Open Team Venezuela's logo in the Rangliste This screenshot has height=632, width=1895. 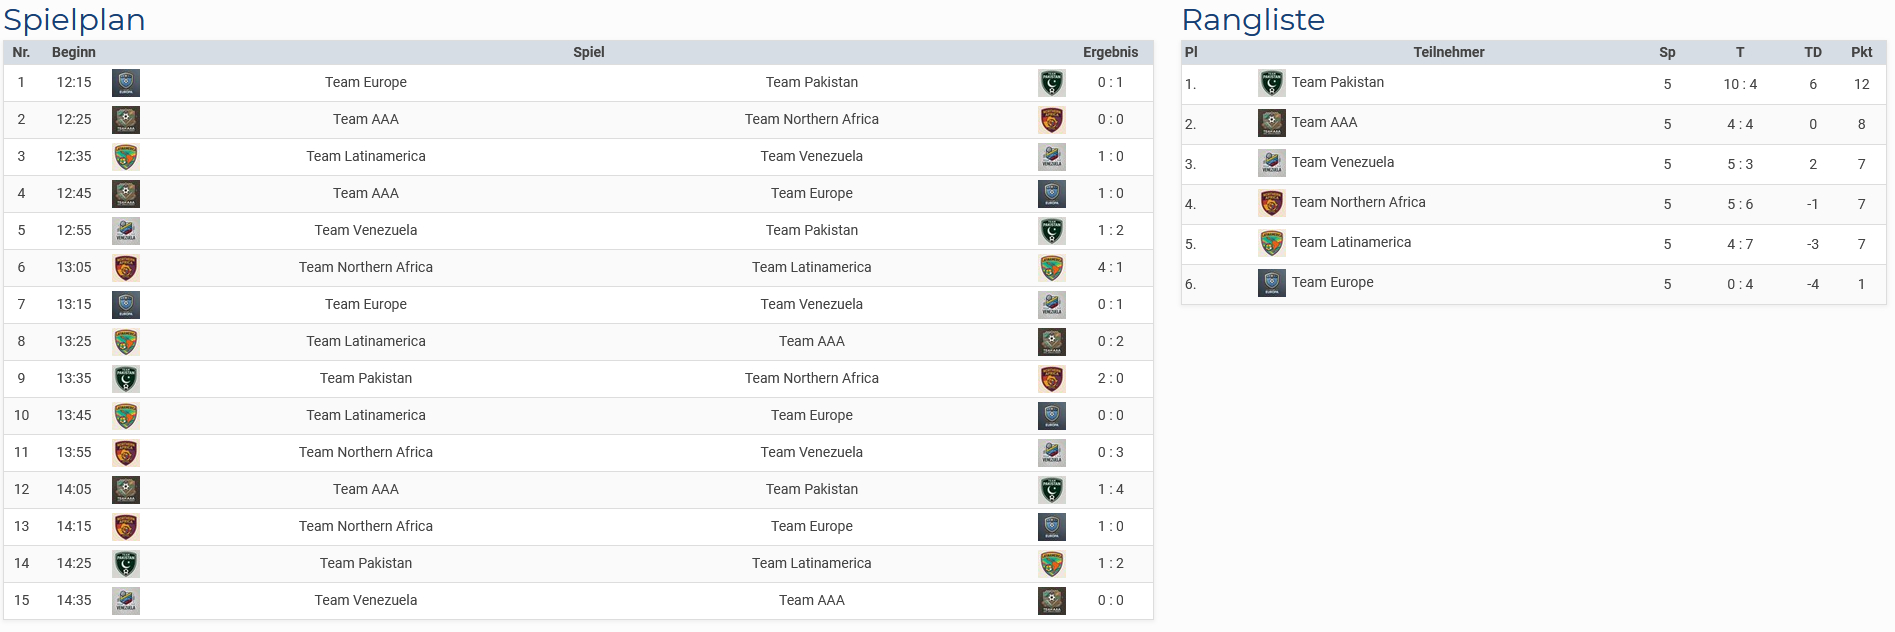[1271, 163]
